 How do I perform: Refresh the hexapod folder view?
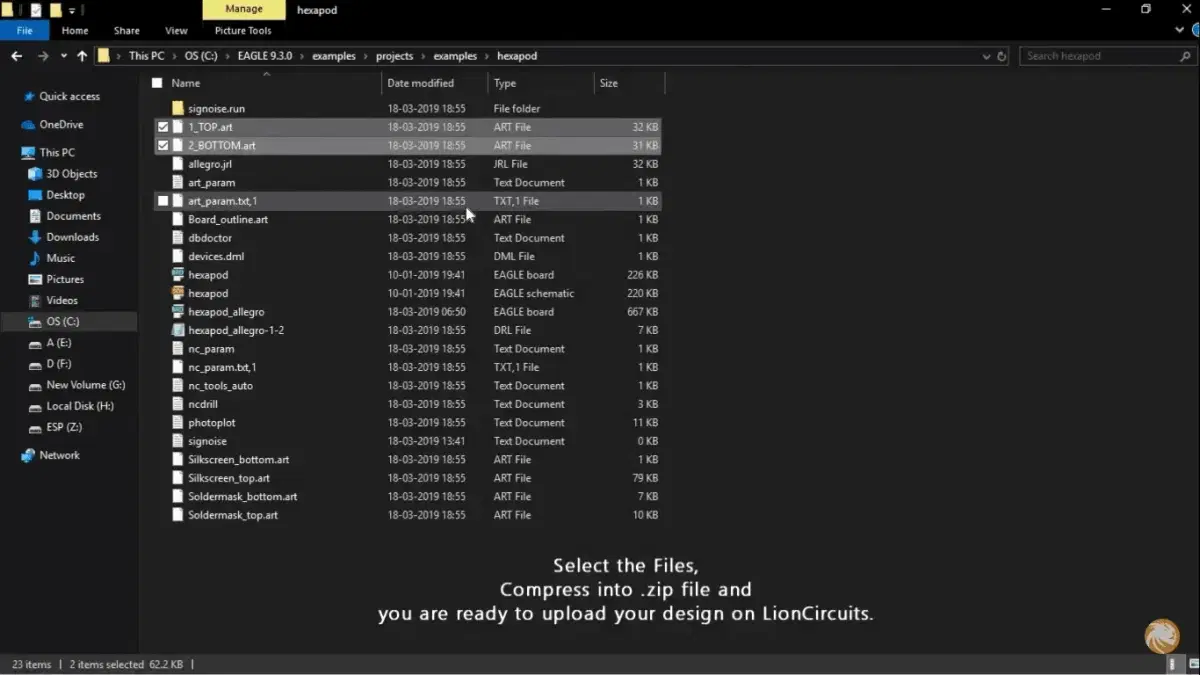[x=1002, y=56]
